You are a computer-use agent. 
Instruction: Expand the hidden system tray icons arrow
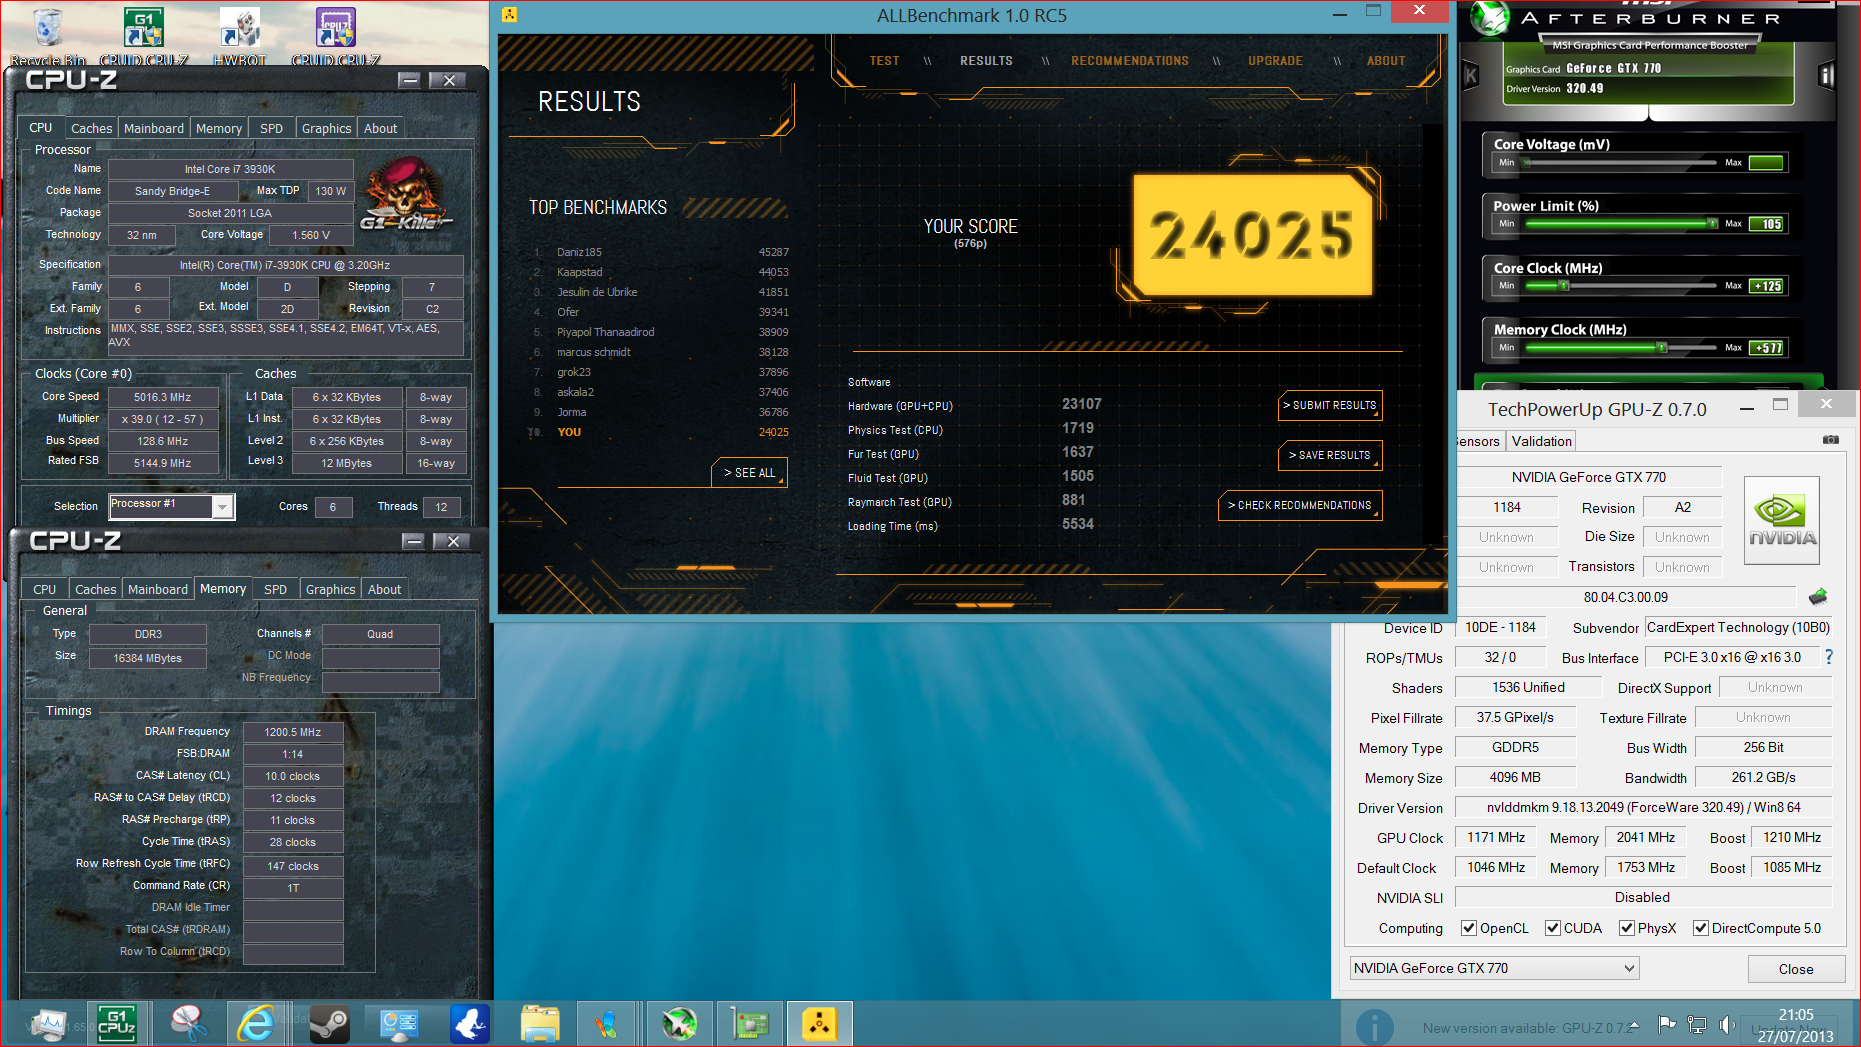tap(1634, 1025)
